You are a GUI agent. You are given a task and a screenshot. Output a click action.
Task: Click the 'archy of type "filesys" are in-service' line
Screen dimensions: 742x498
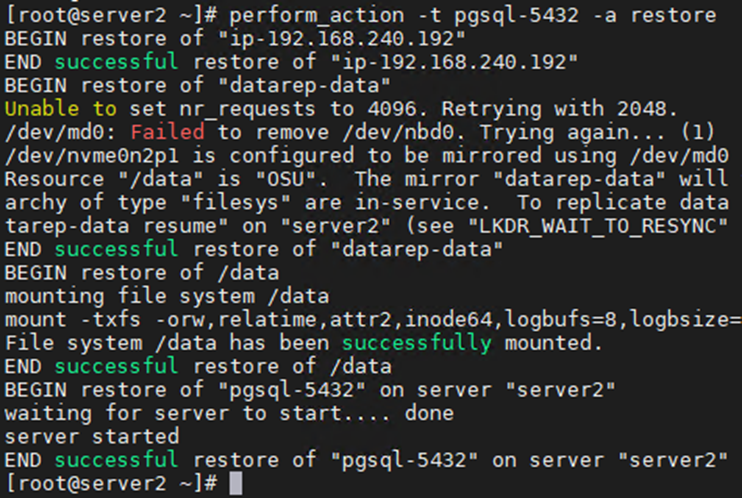pos(367,203)
